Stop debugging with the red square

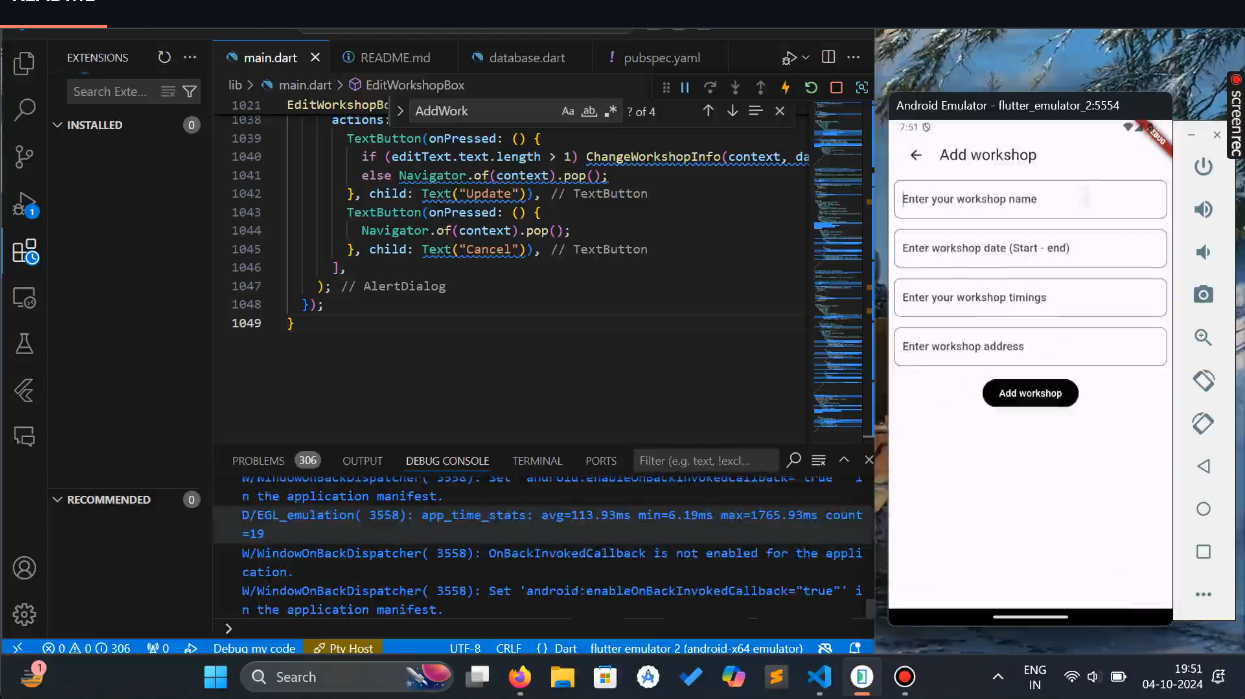coord(836,88)
